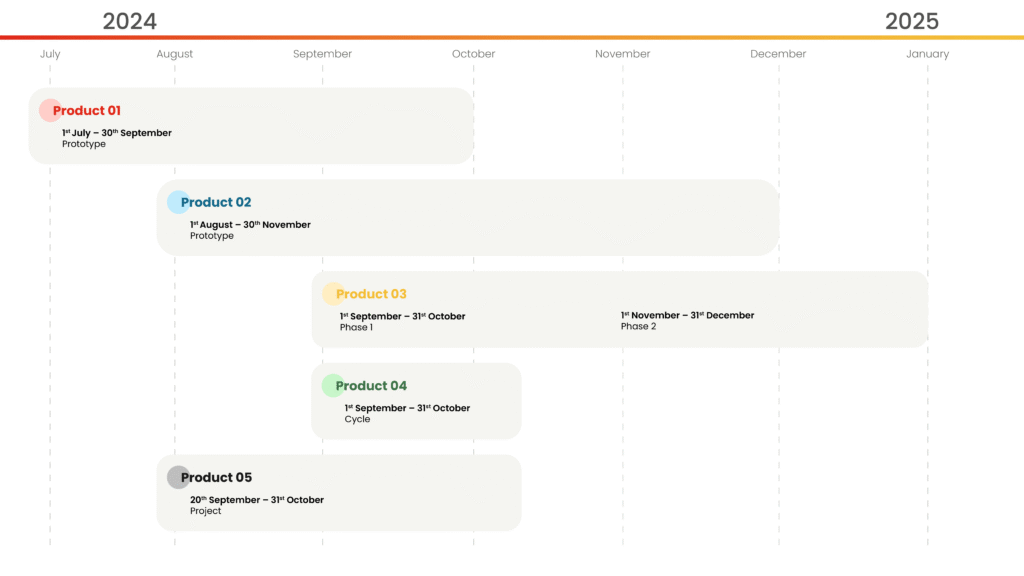The height and width of the screenshot is (576, 1024).
Task: Click Product 03 Phase 1 label
Action: click(356, 328)
